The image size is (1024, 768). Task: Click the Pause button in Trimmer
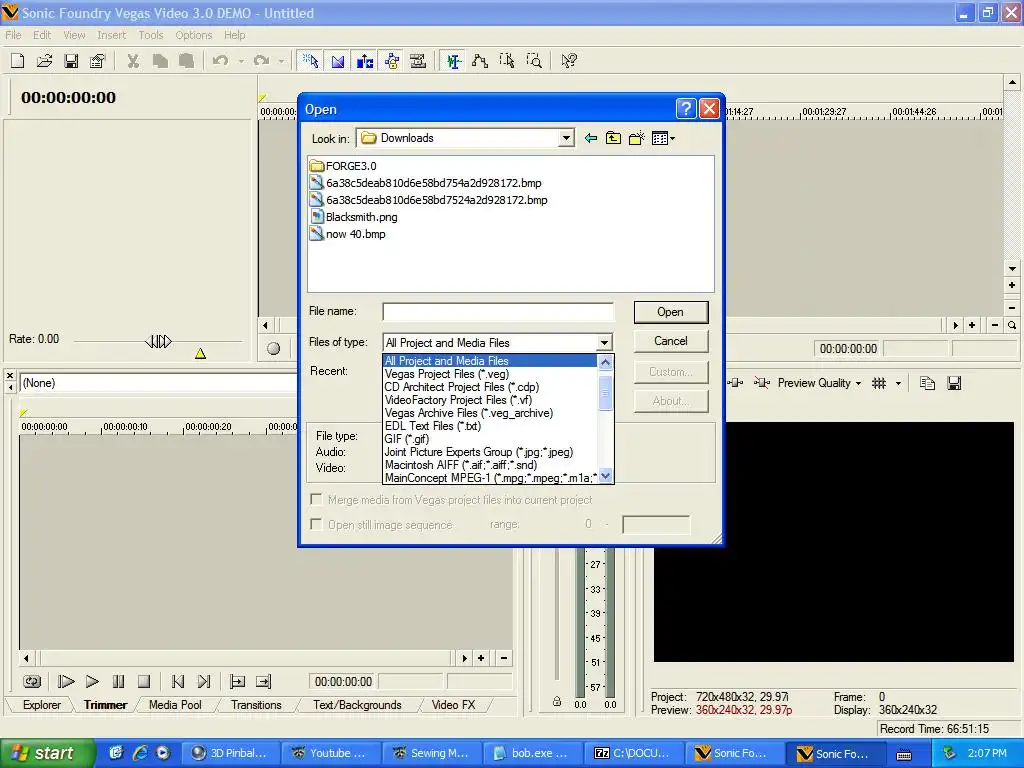(x=118, y=682)
